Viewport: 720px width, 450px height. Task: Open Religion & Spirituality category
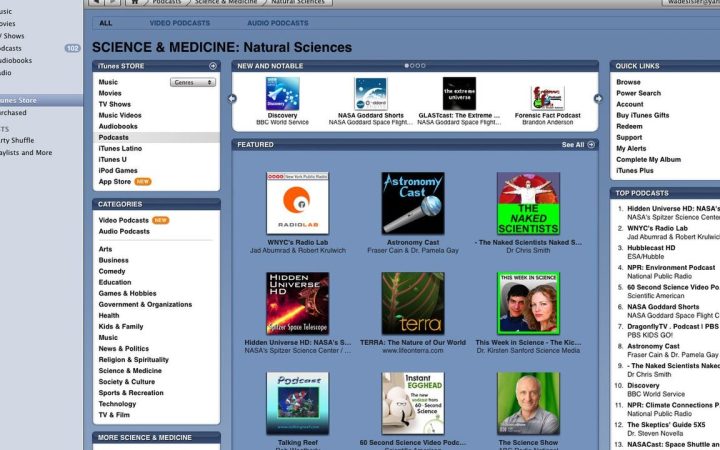pos(134,359)
